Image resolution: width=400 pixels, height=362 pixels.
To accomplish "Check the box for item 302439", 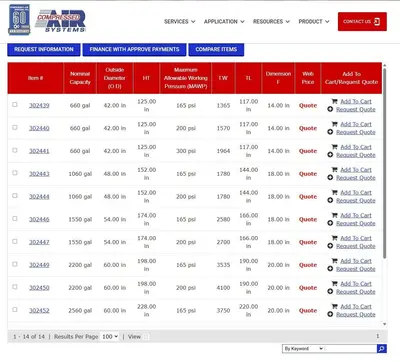I will tap(15, 104).
